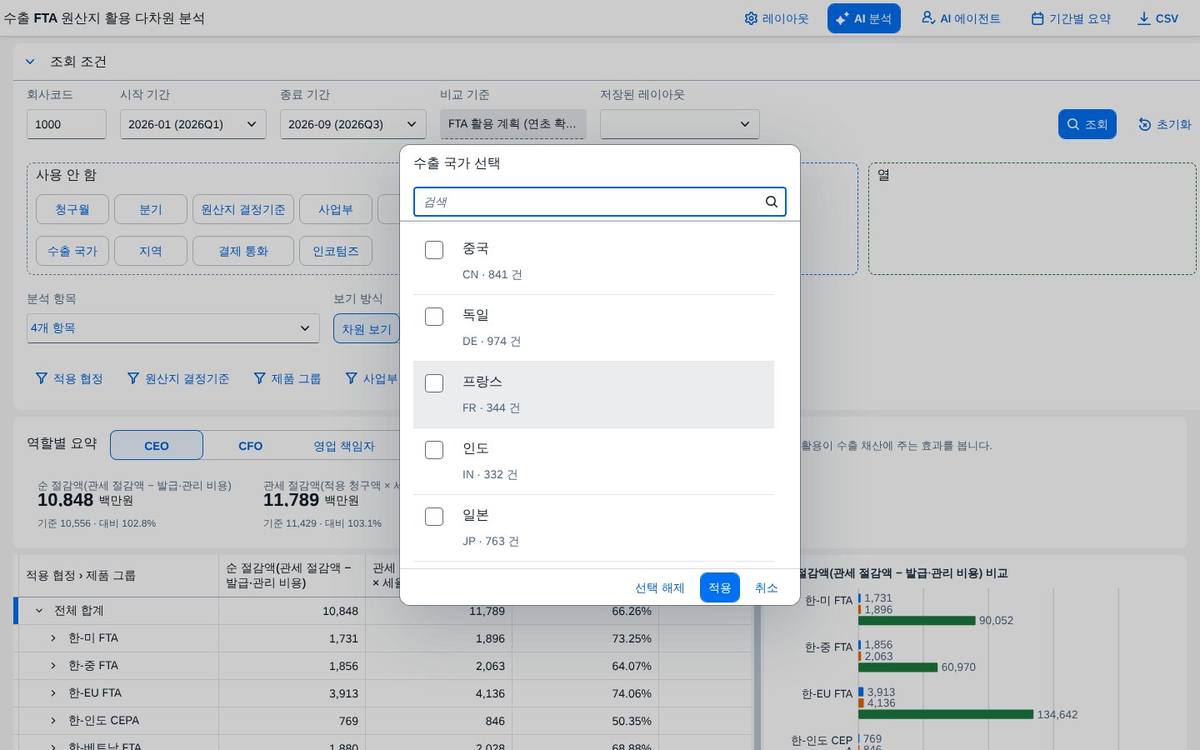Open the 사업부 filter funnel
Viewport: 1200px width, 750px height.
point(351,379)
